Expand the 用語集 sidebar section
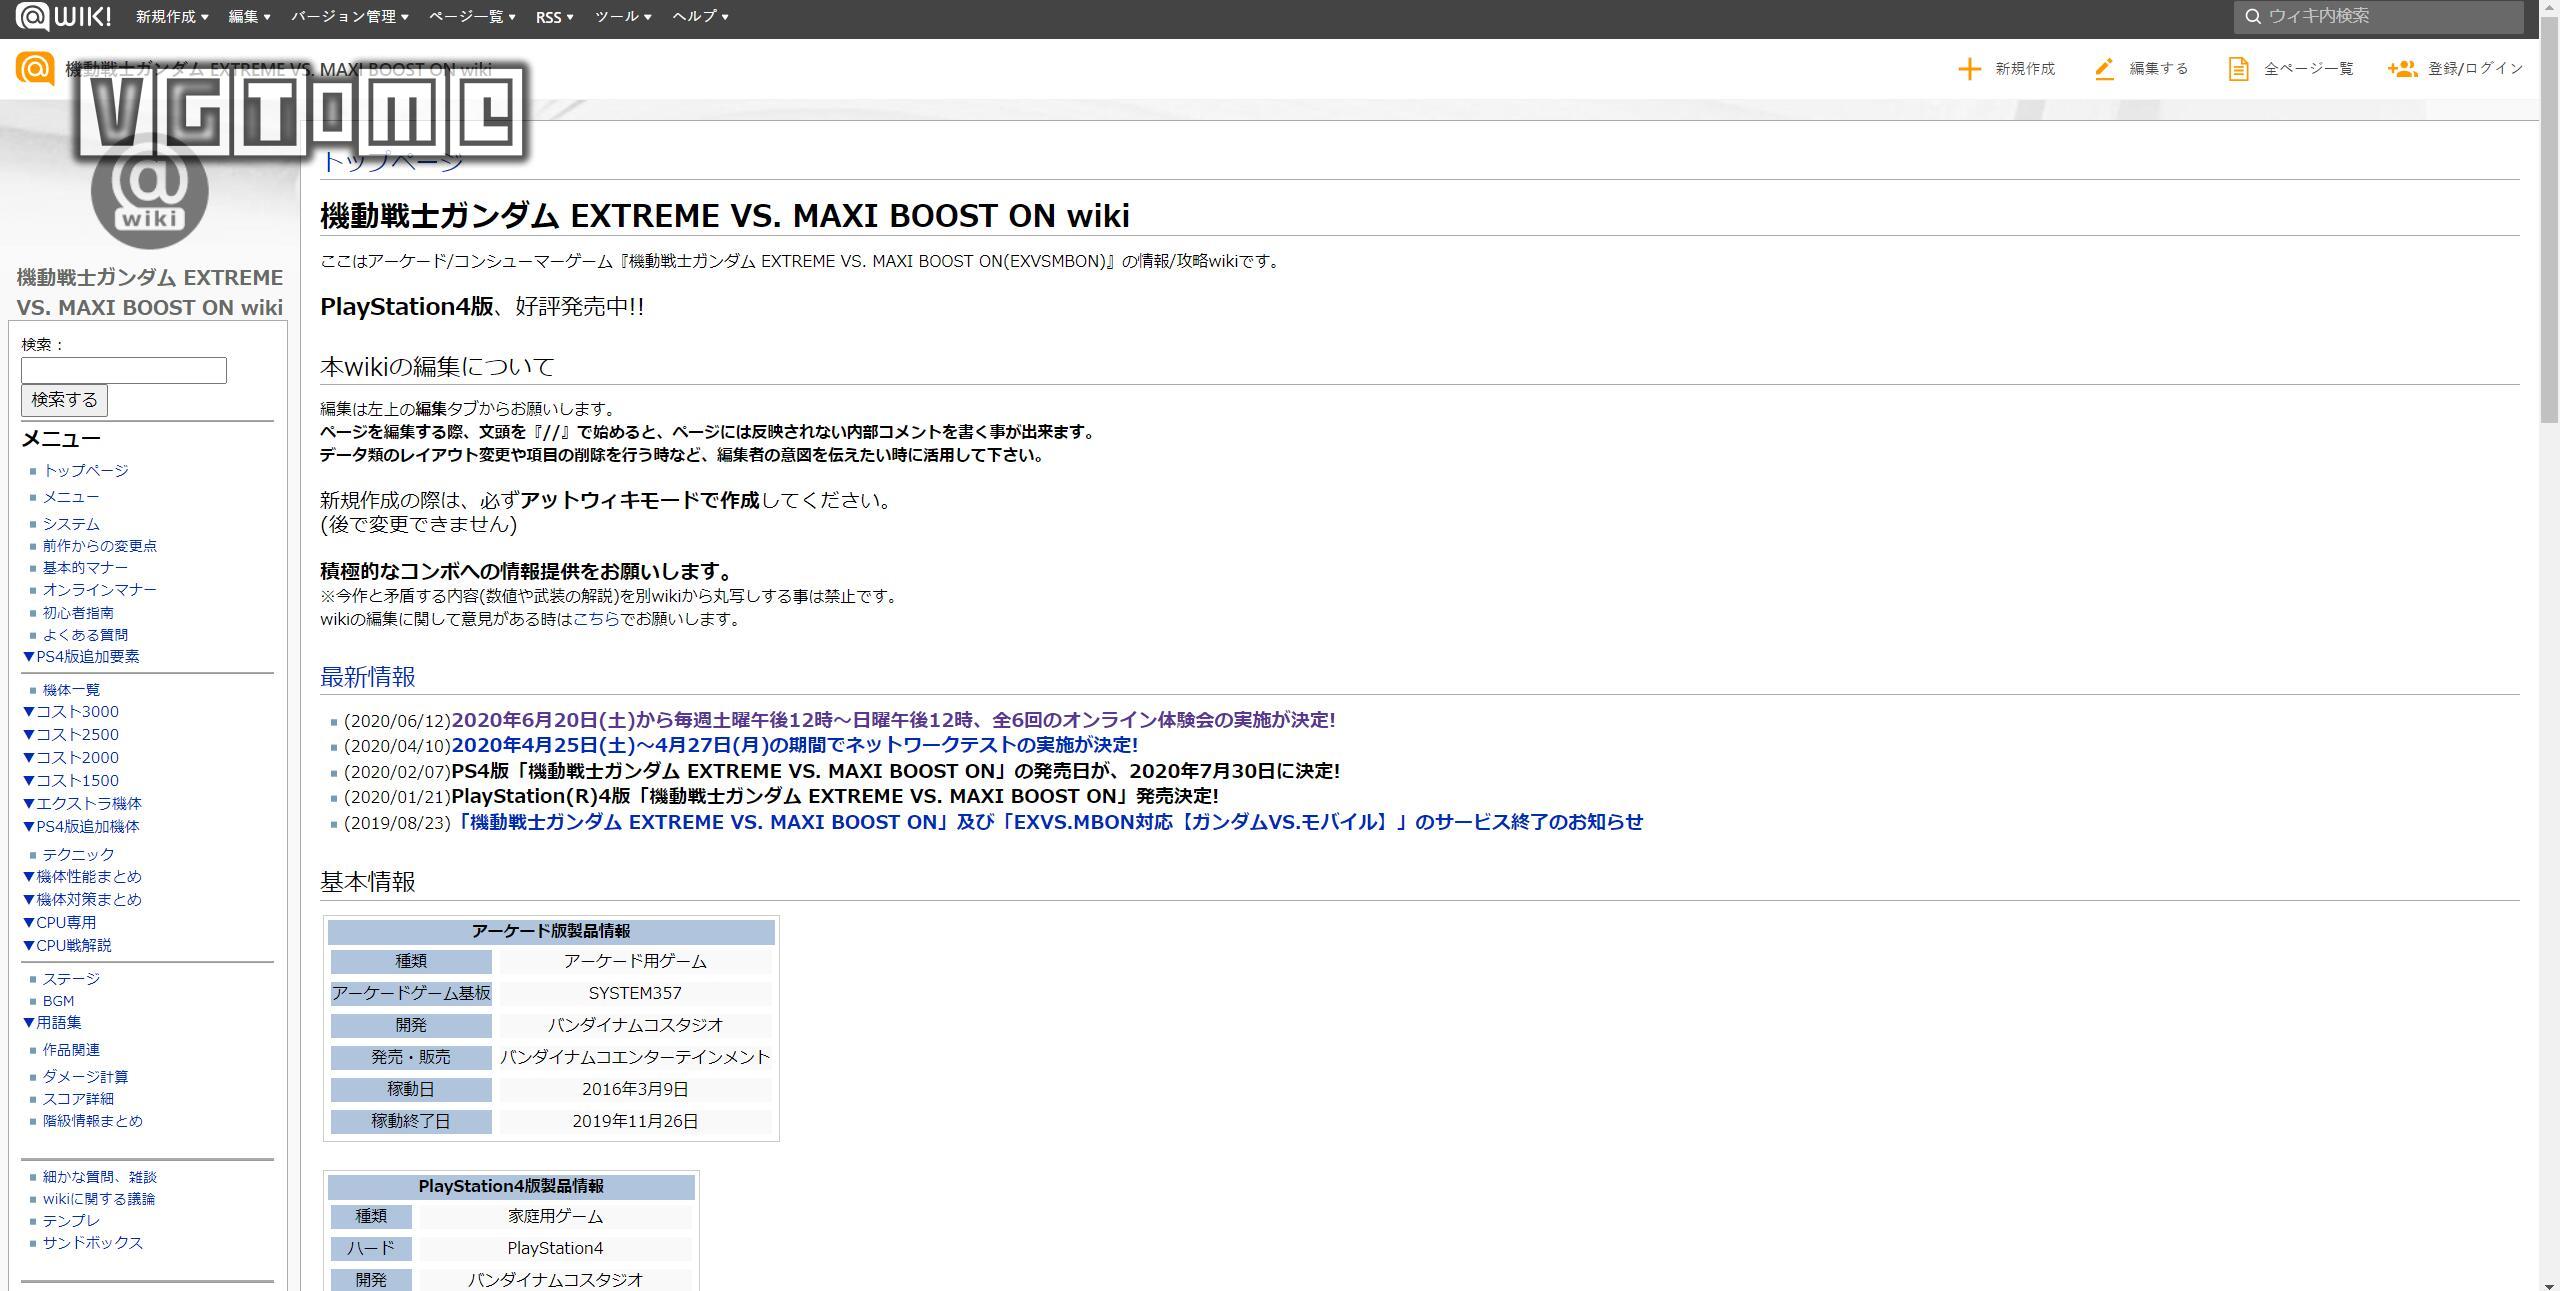Image resolution: width=2560 pixels, height=1291 pixels. click(52, 1023)
